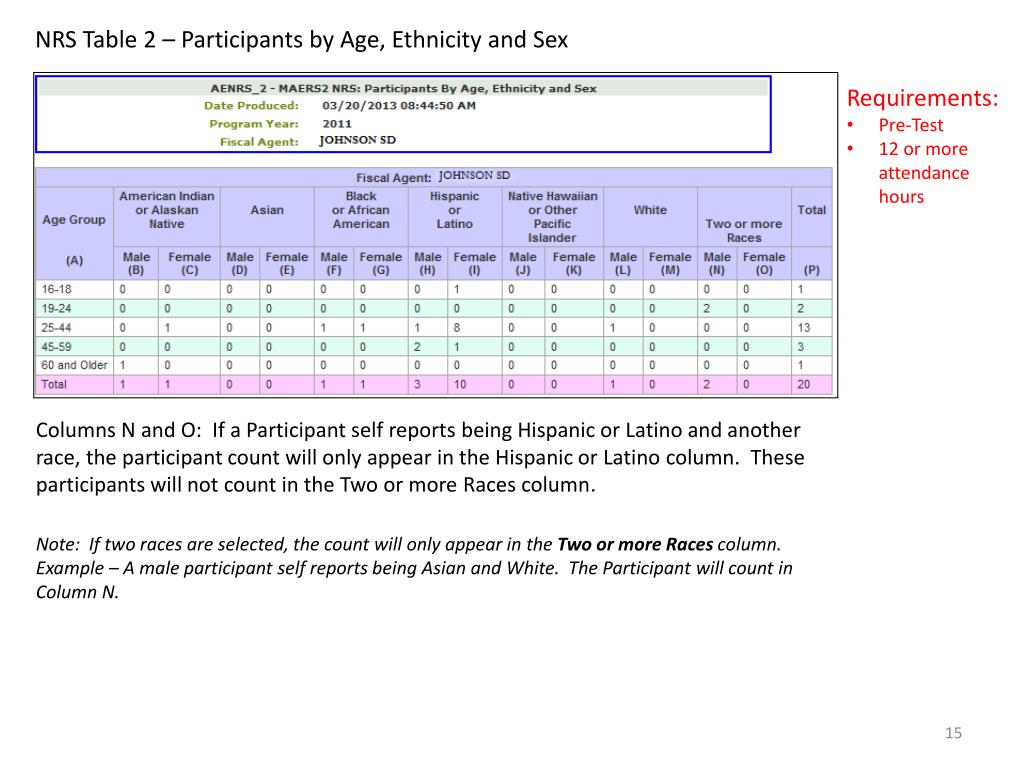Select the 60 and Older row label
The width and height of the screenshot is (1024, 768).
pos(74,365)
